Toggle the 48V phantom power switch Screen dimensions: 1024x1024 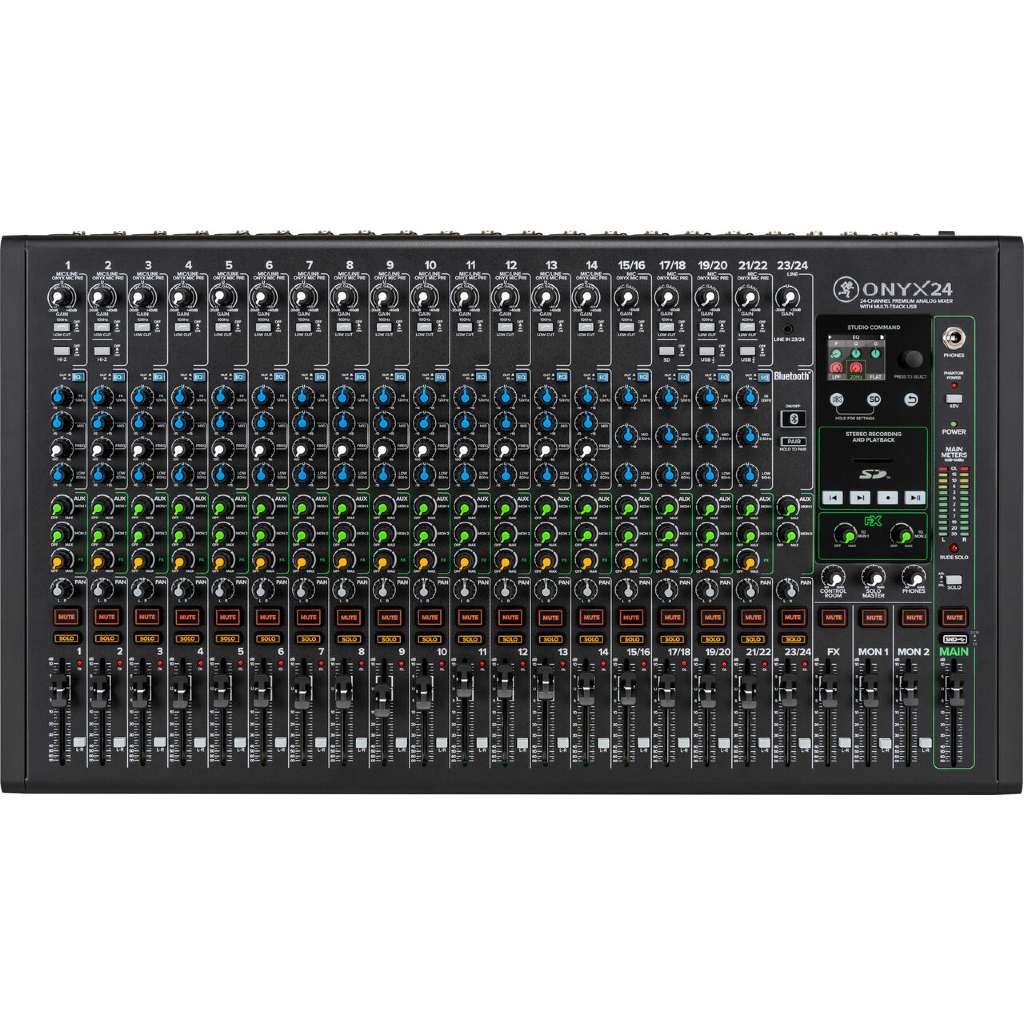(x=954, y=398)
